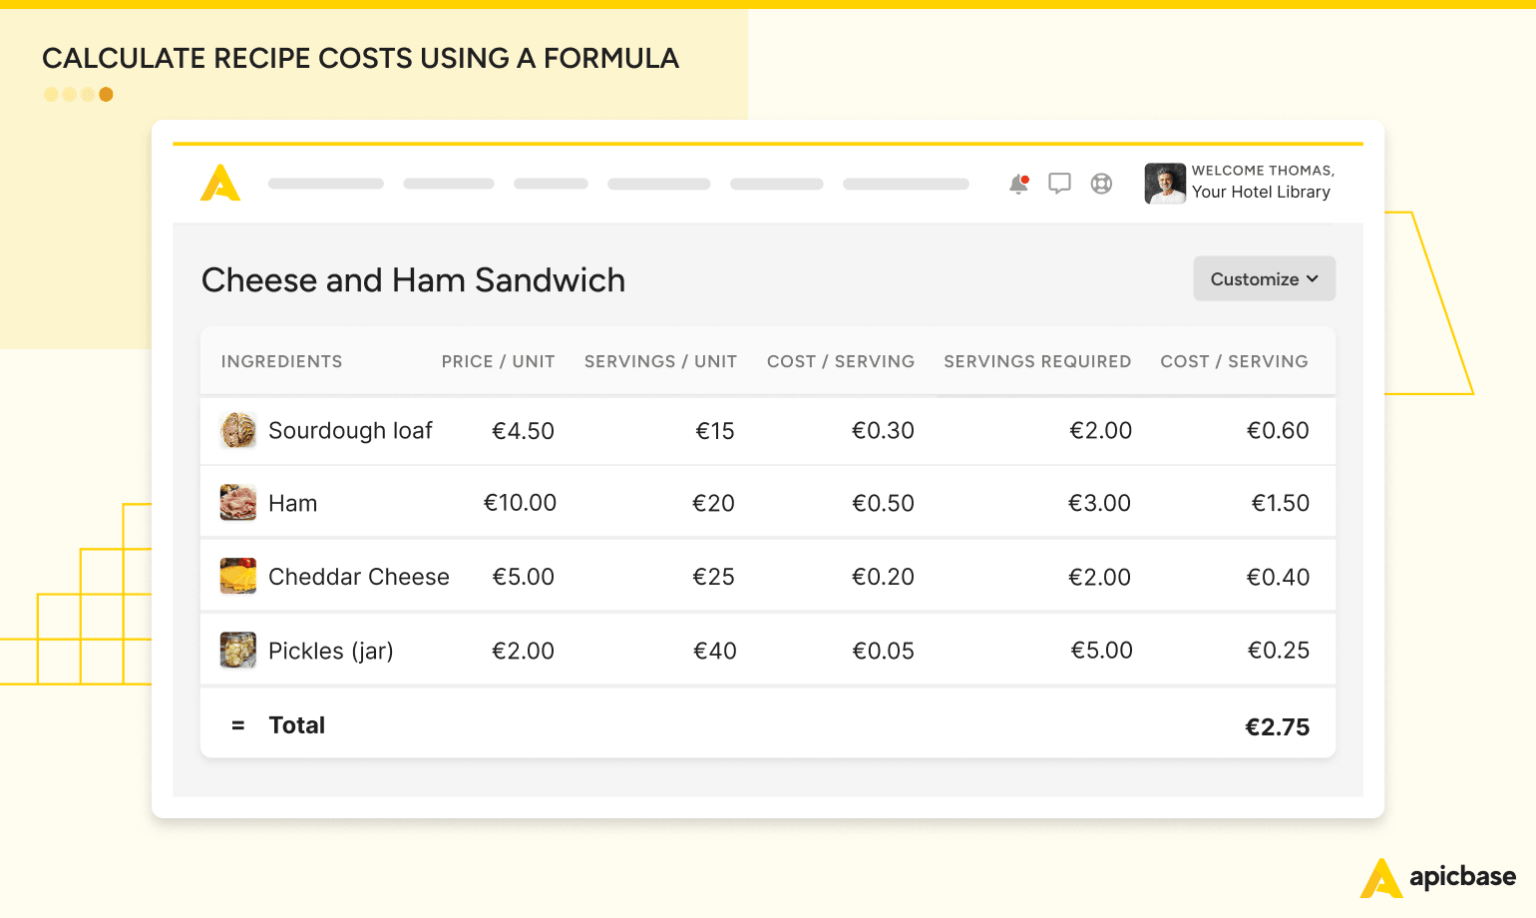Image resolution: width=1536 pixels, height=918 pixels.
Task: Click the apicbase logo in bottom right corner
Action: [x=1440, y=877]
